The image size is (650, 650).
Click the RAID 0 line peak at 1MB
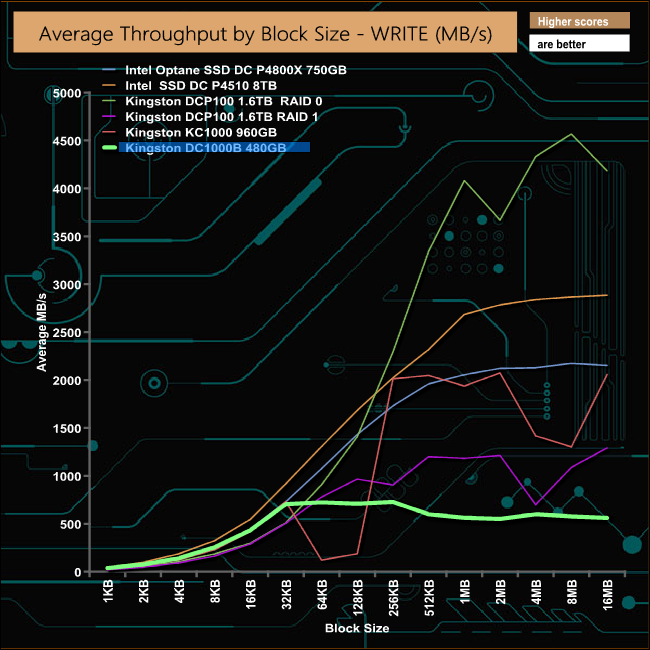(x=464, y=181)
